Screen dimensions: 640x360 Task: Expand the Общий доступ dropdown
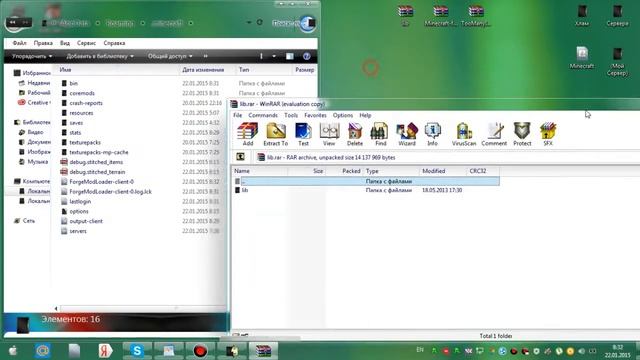[170, 56]
